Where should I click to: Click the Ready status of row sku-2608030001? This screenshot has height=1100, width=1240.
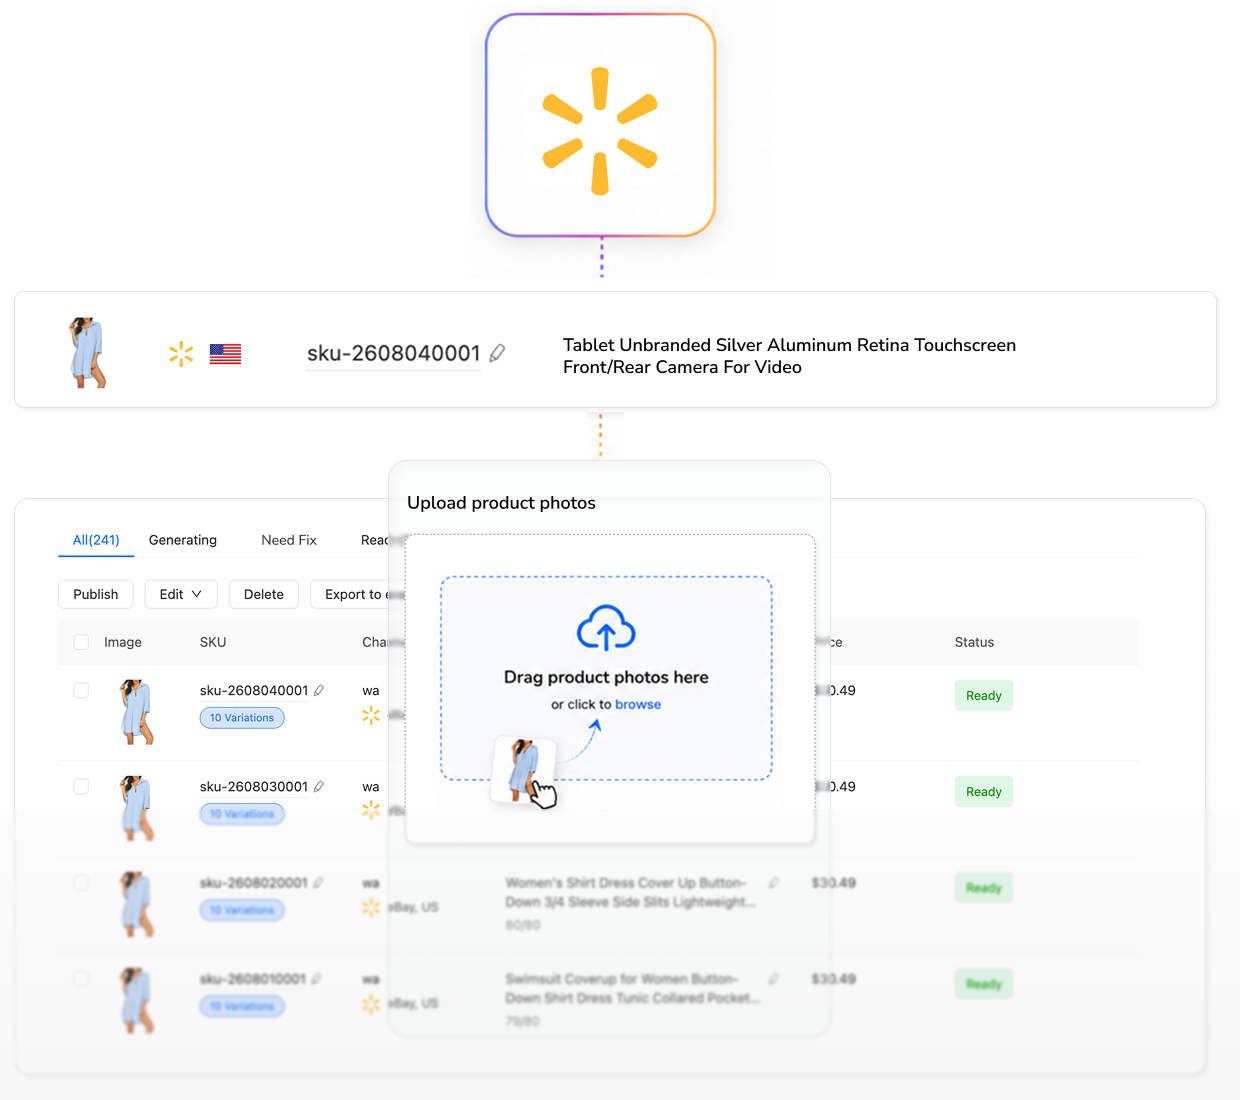(984, 792)
